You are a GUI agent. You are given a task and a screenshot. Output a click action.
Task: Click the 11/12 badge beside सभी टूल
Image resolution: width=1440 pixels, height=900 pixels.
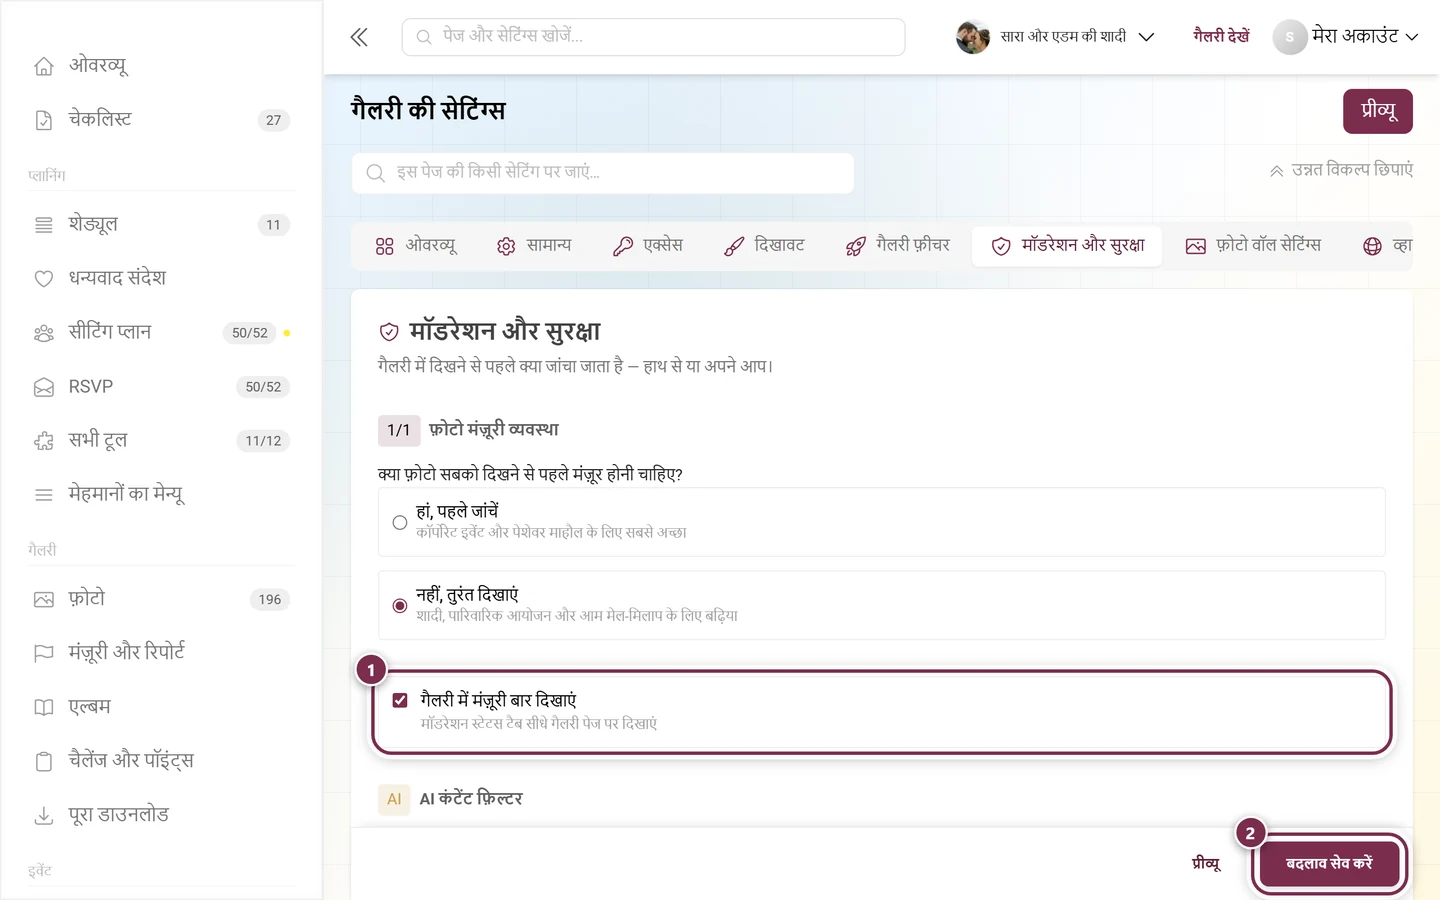[264, 441]
